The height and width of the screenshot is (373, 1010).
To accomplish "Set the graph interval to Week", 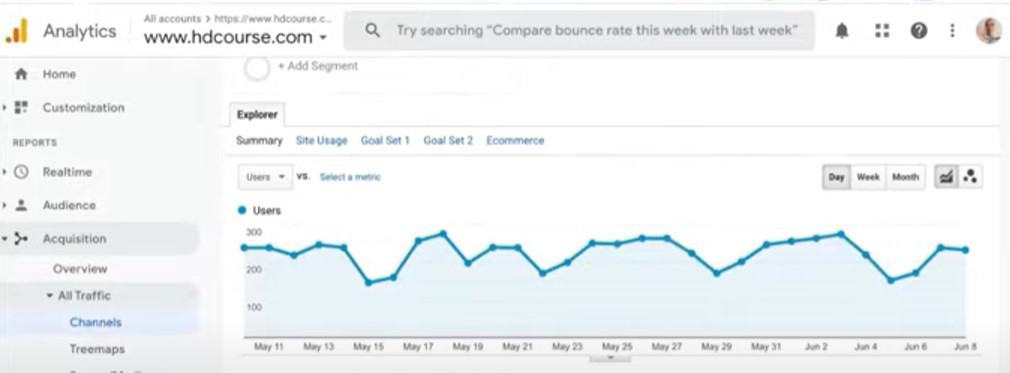I will click(x=868, y=177).
